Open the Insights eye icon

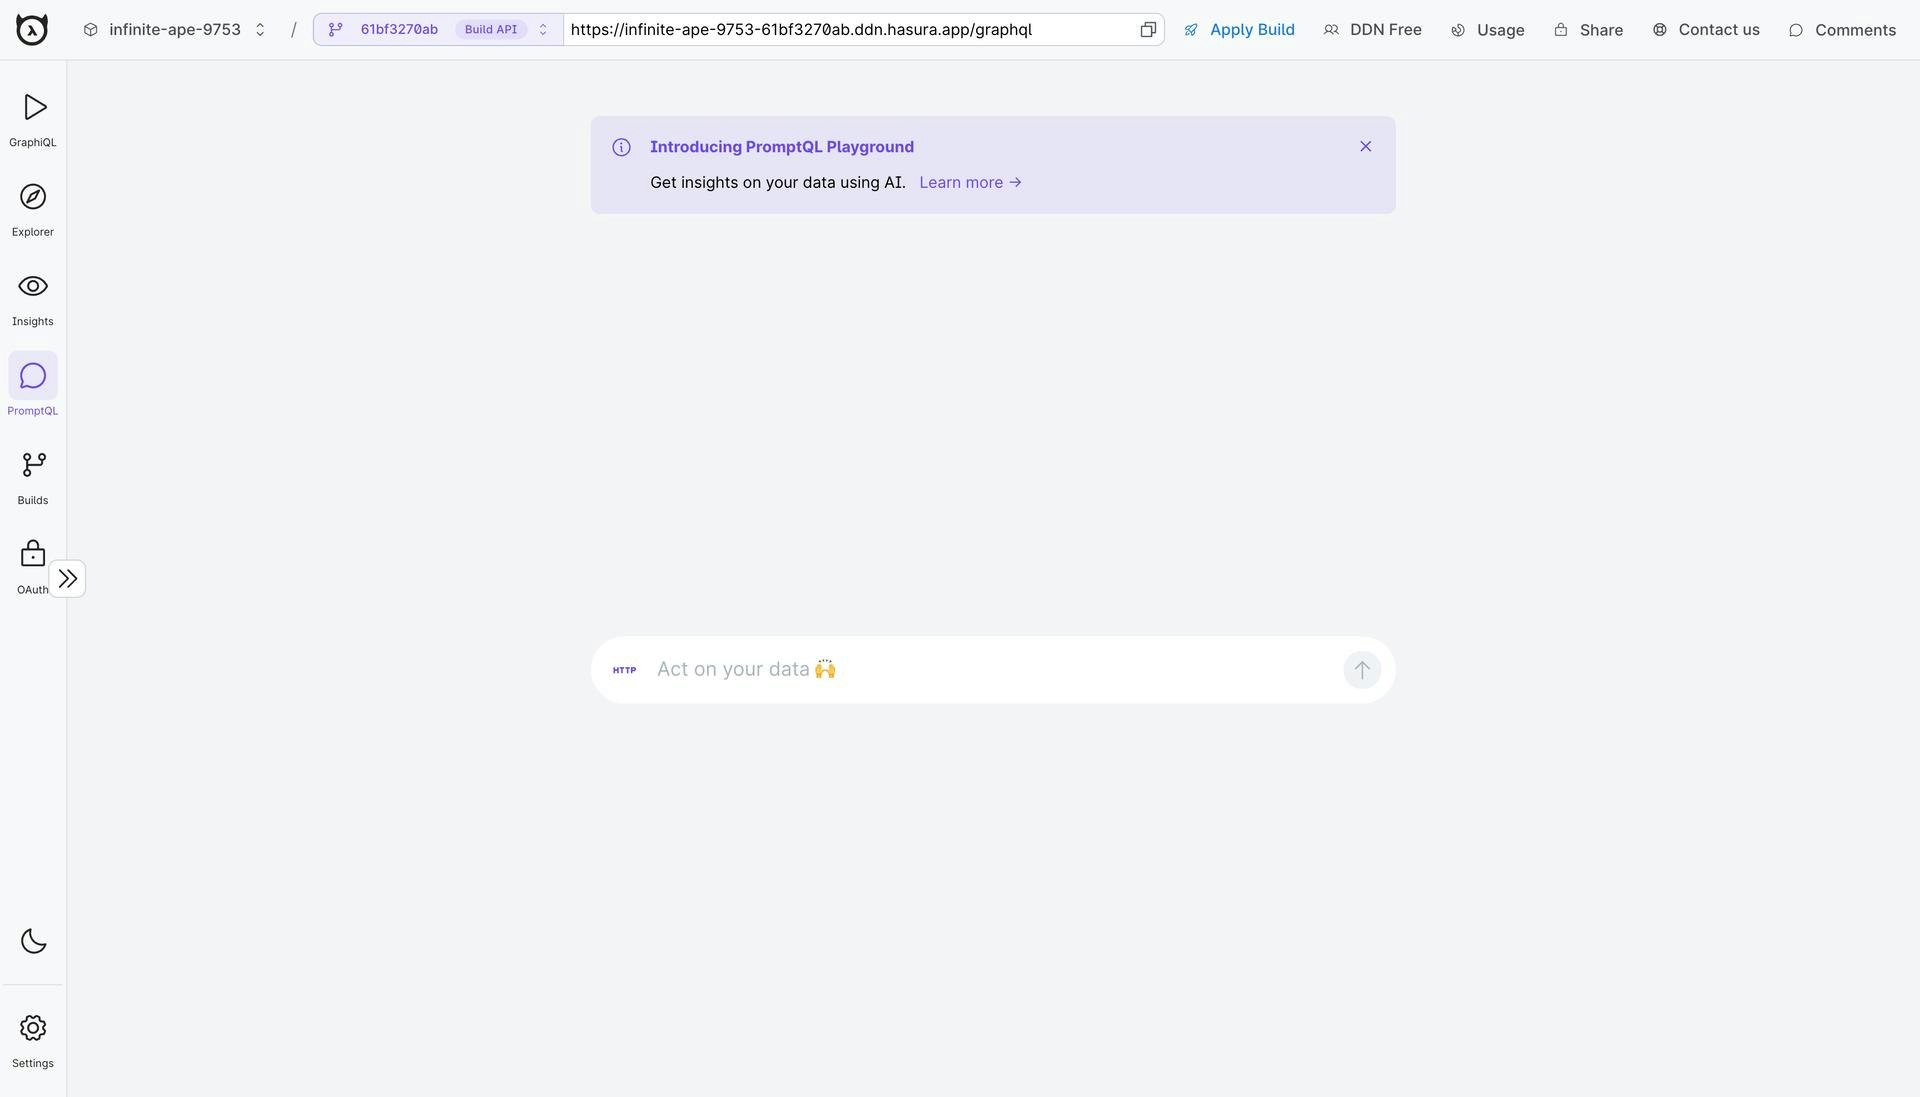pyautogui.click(x=33, y=287)
